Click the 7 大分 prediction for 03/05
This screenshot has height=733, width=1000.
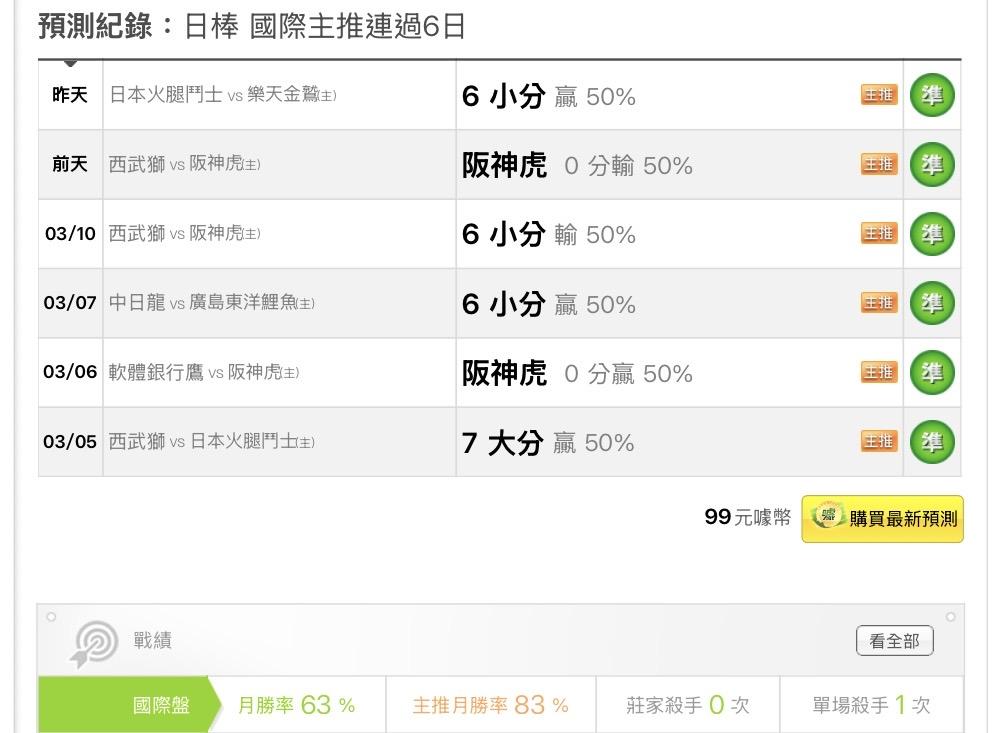[x=501, y=442]
